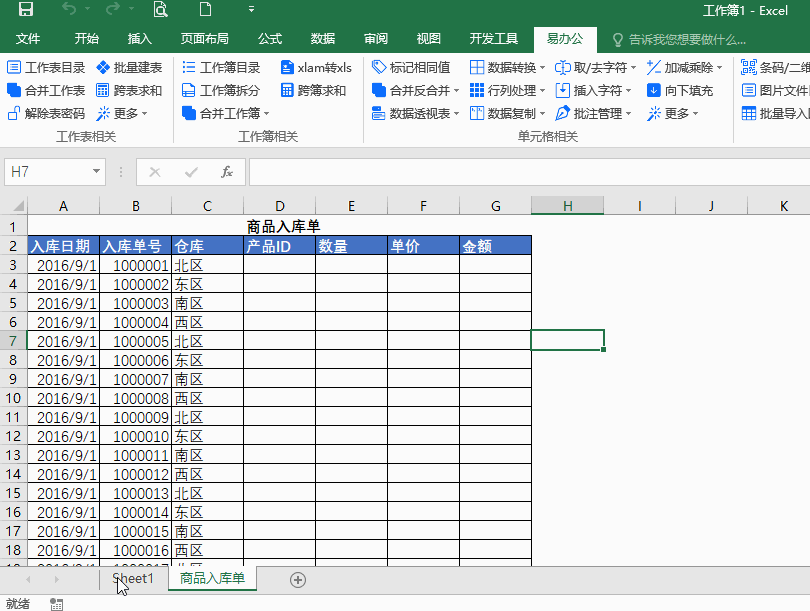810x611 pixels.
Task: Open the 批注管理 dropdown tool
Action: 594,113
